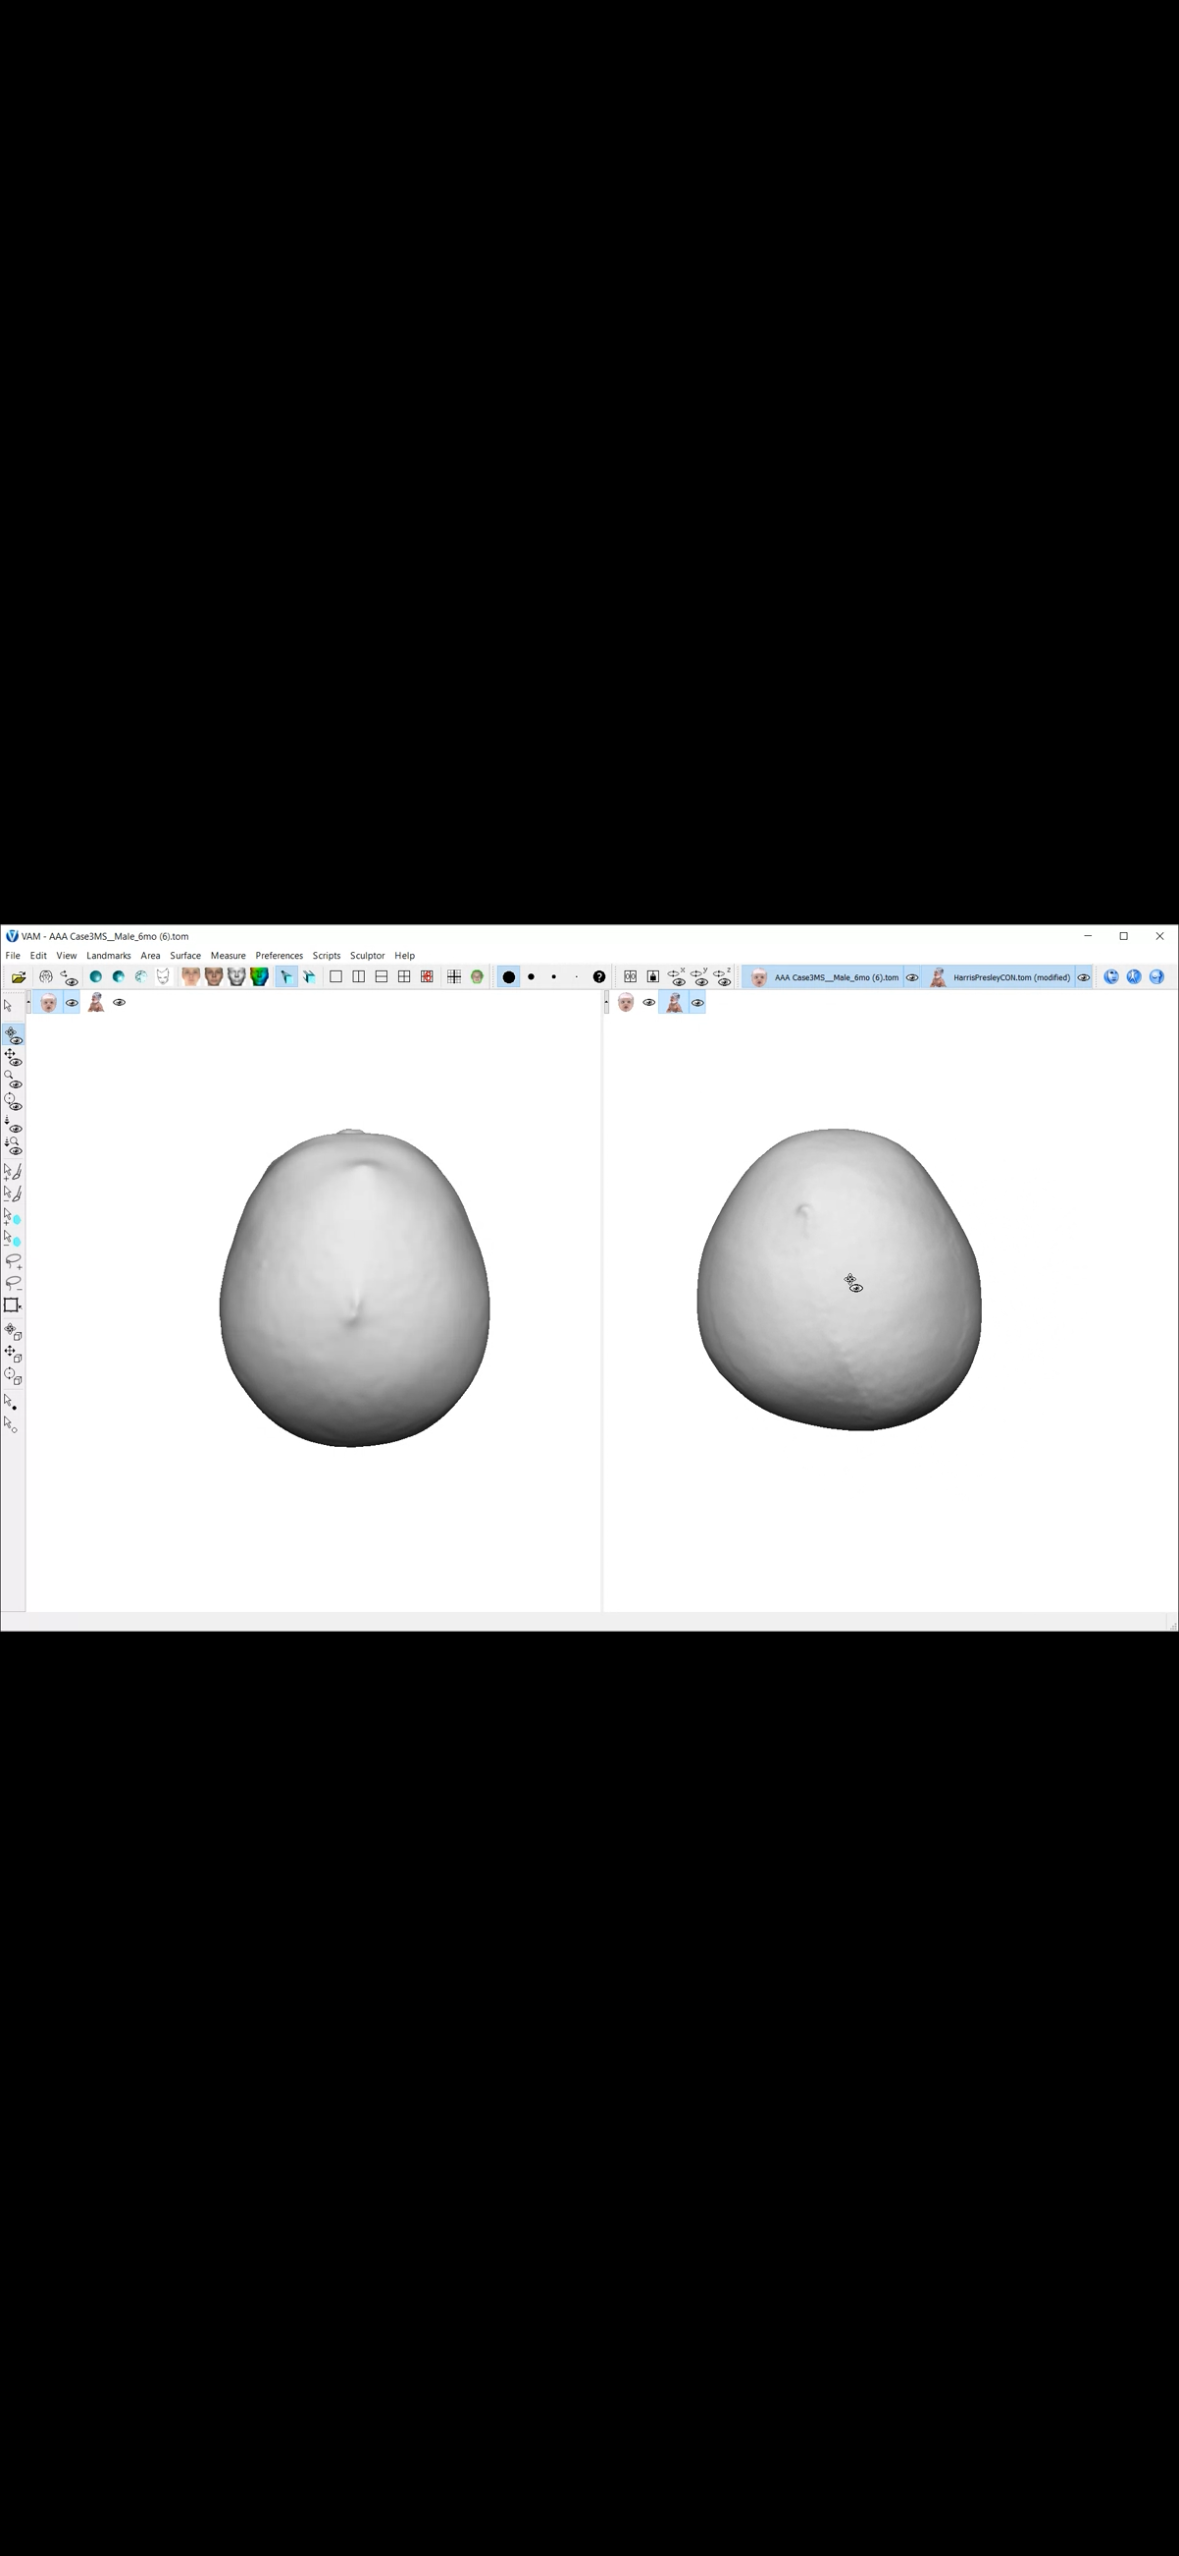The width and height of the screenshot is (1179, 2556).
Task: Open the Sculptor menu
Action: tap(367, 955)
